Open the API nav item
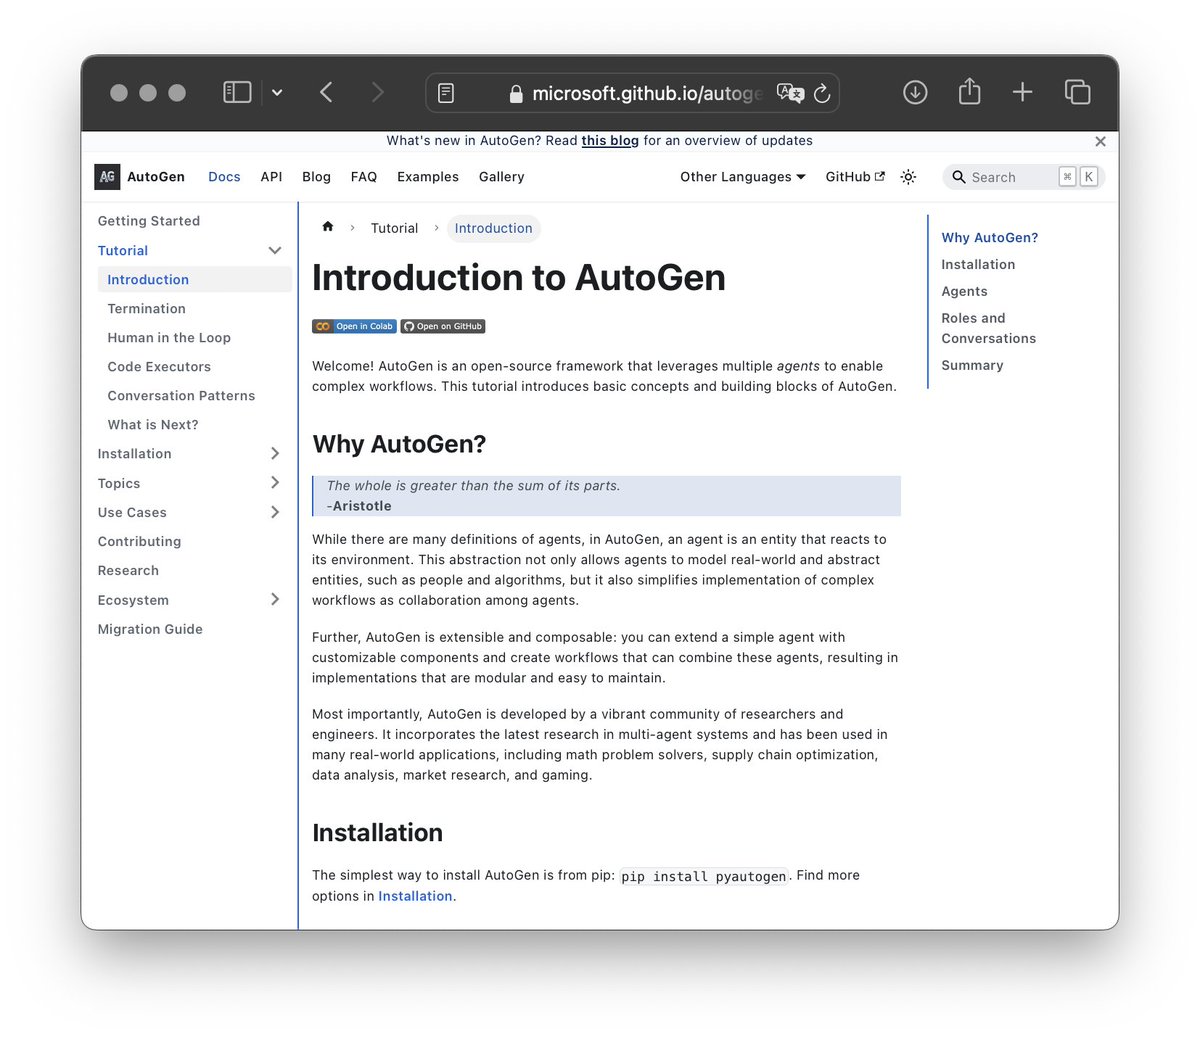1200x1037 pixels. coord(271,177)
